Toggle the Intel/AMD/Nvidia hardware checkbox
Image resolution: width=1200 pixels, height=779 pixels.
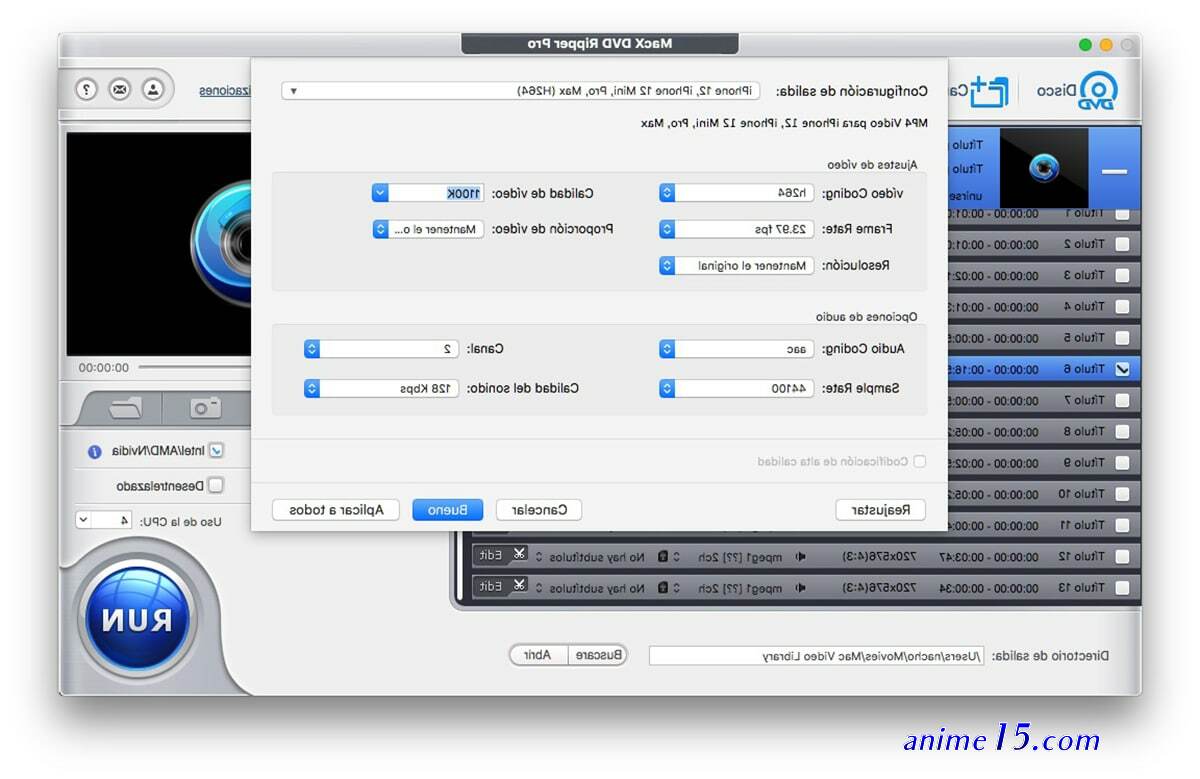click(216, 451)
